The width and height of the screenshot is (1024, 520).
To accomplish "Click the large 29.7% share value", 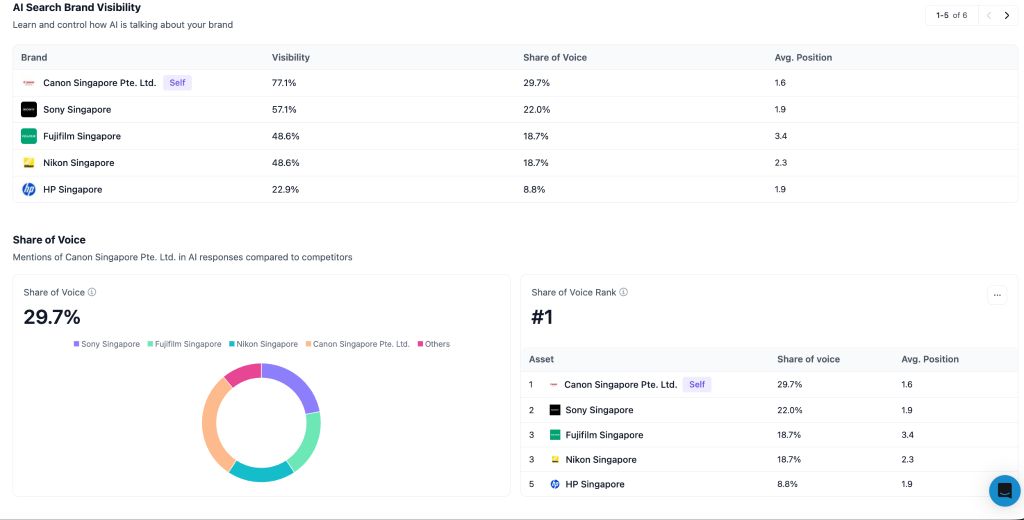I will tap(52, 317).
